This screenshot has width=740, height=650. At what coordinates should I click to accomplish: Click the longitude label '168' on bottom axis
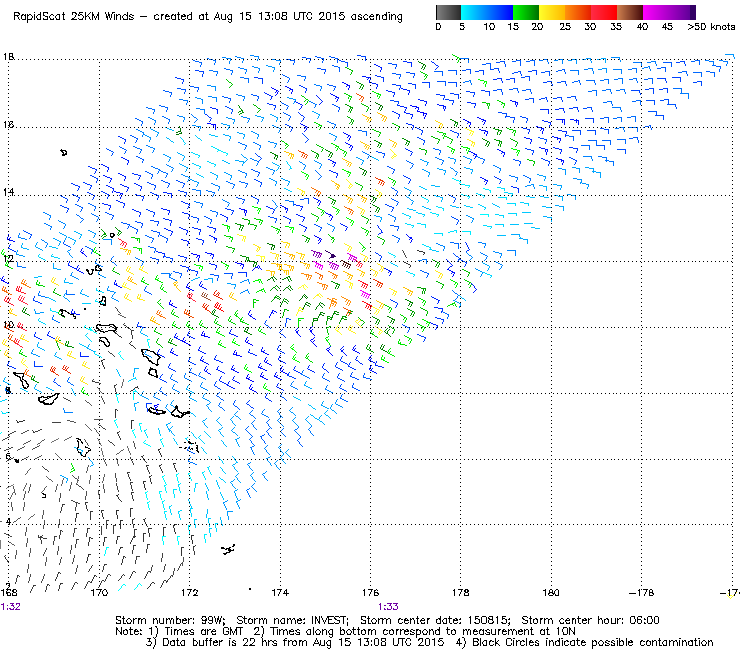[x=9, y=592]
